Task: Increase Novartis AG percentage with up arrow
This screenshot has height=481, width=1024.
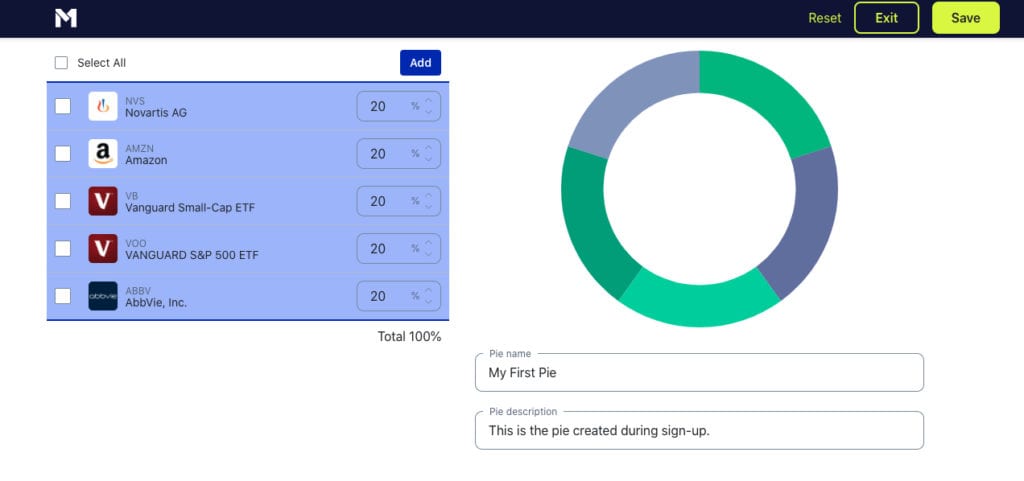Action: [x=428, y=101]
